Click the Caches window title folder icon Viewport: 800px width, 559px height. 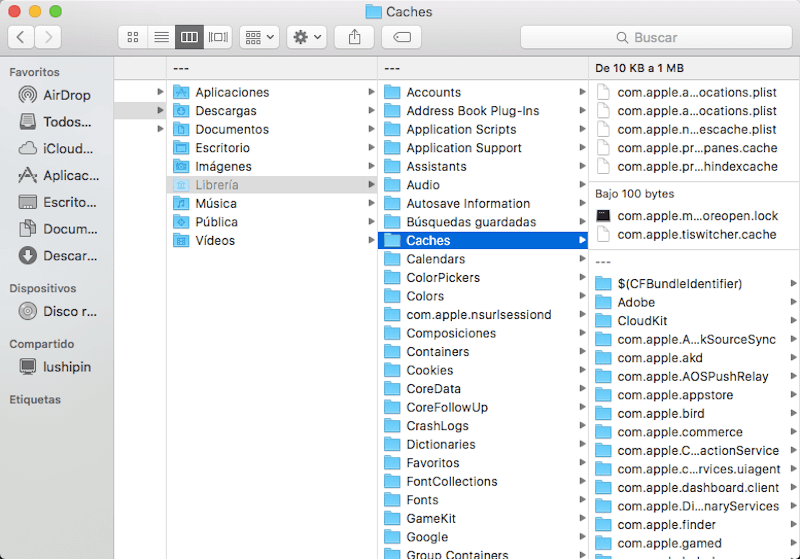373,12
